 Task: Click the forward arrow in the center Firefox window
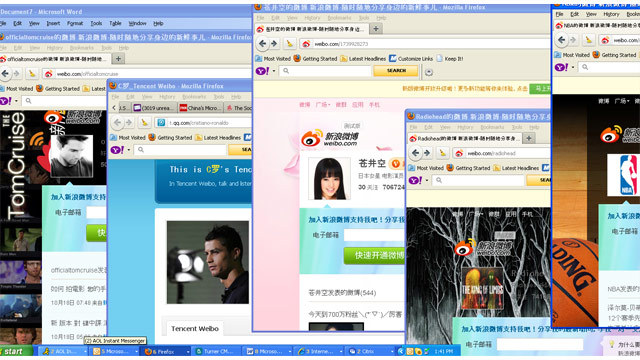[x=274, y=43]
